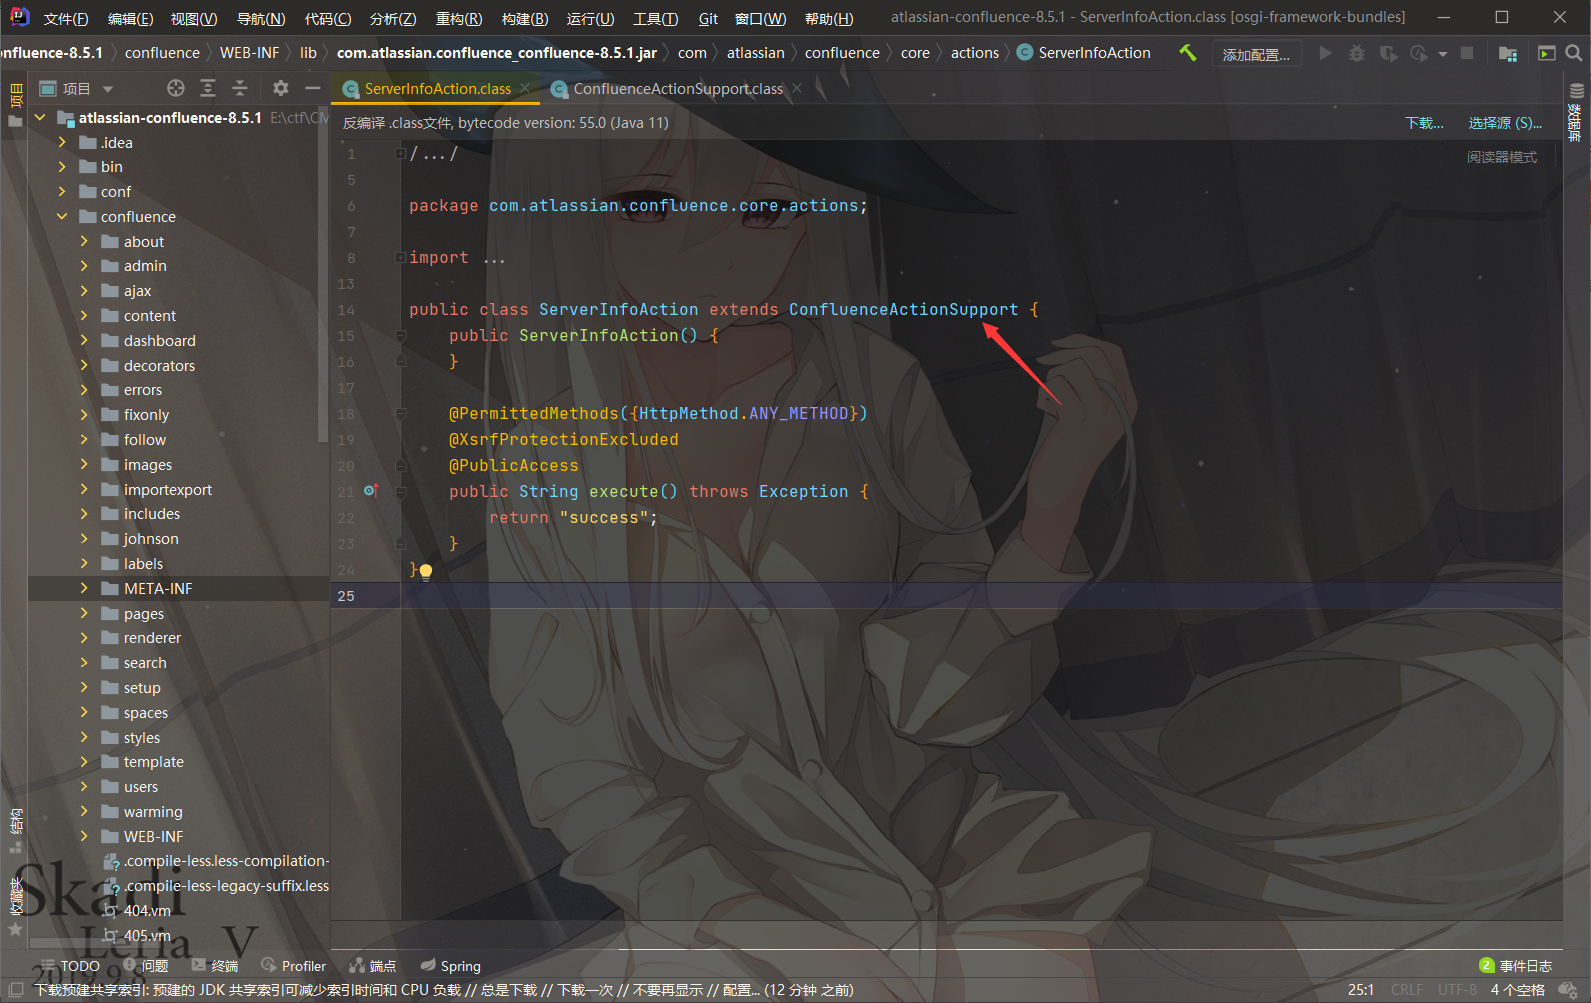Select the 404.vm file
The image size is (1591, 1003).
click(x=147, y=911)
